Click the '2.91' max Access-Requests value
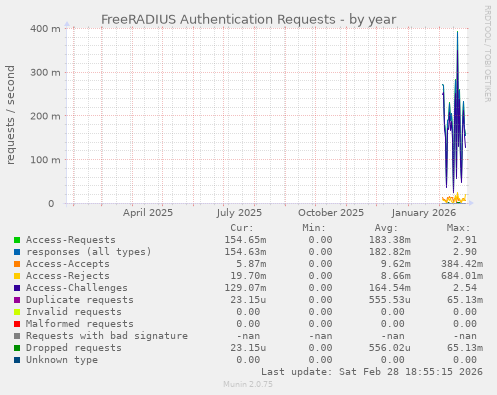The width and height of the screenshot is (497, 395). coord(465,240)
